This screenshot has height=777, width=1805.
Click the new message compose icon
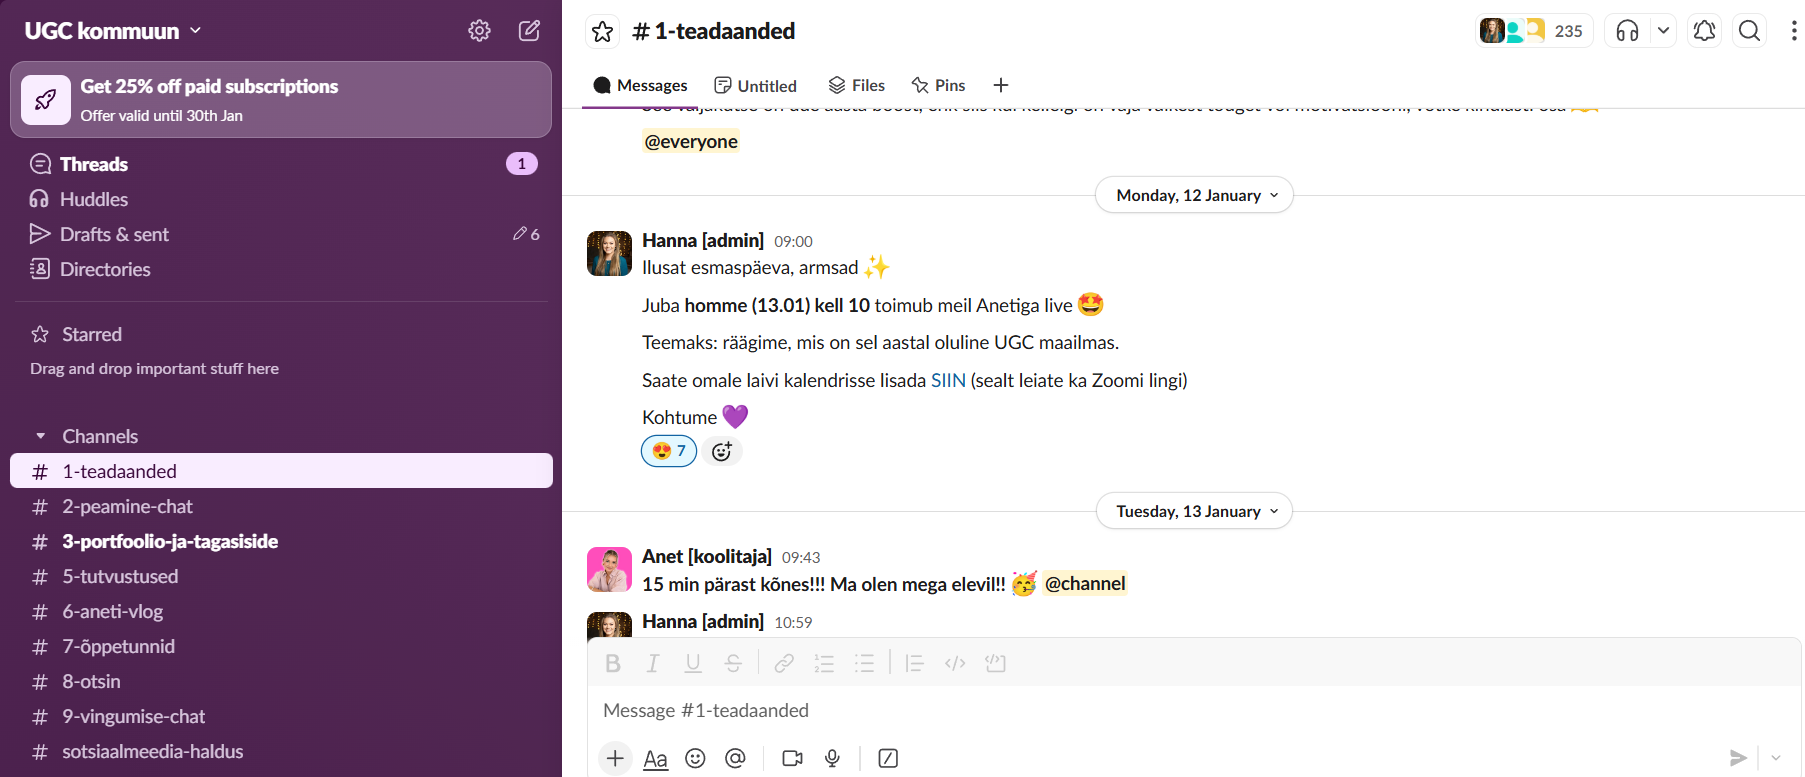point(529,31)
